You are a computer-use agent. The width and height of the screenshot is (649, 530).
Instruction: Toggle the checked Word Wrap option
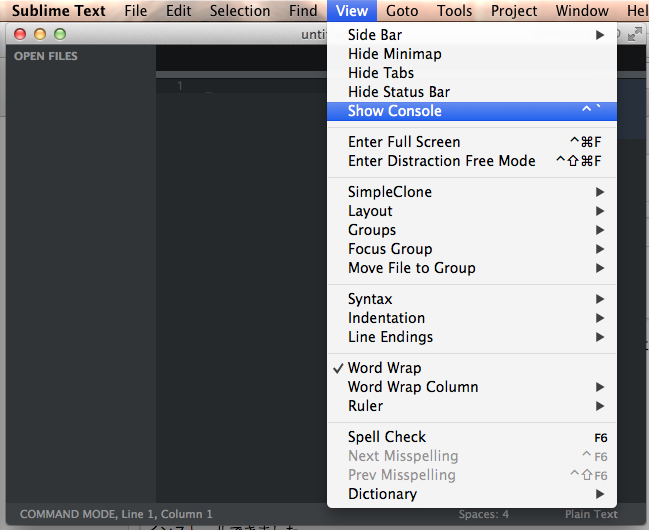tap(472, 368)
